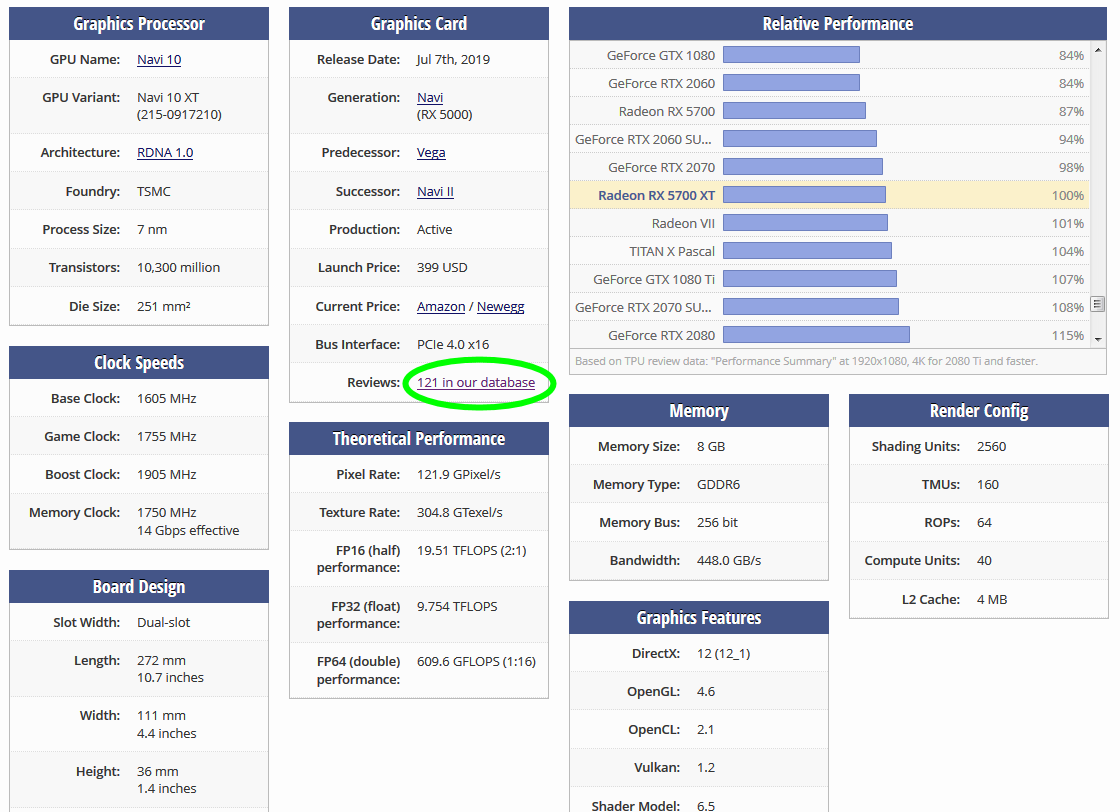Open the Vega predecessor link
This screenshot has height=812, width=1120.
(x=431, y=152)
